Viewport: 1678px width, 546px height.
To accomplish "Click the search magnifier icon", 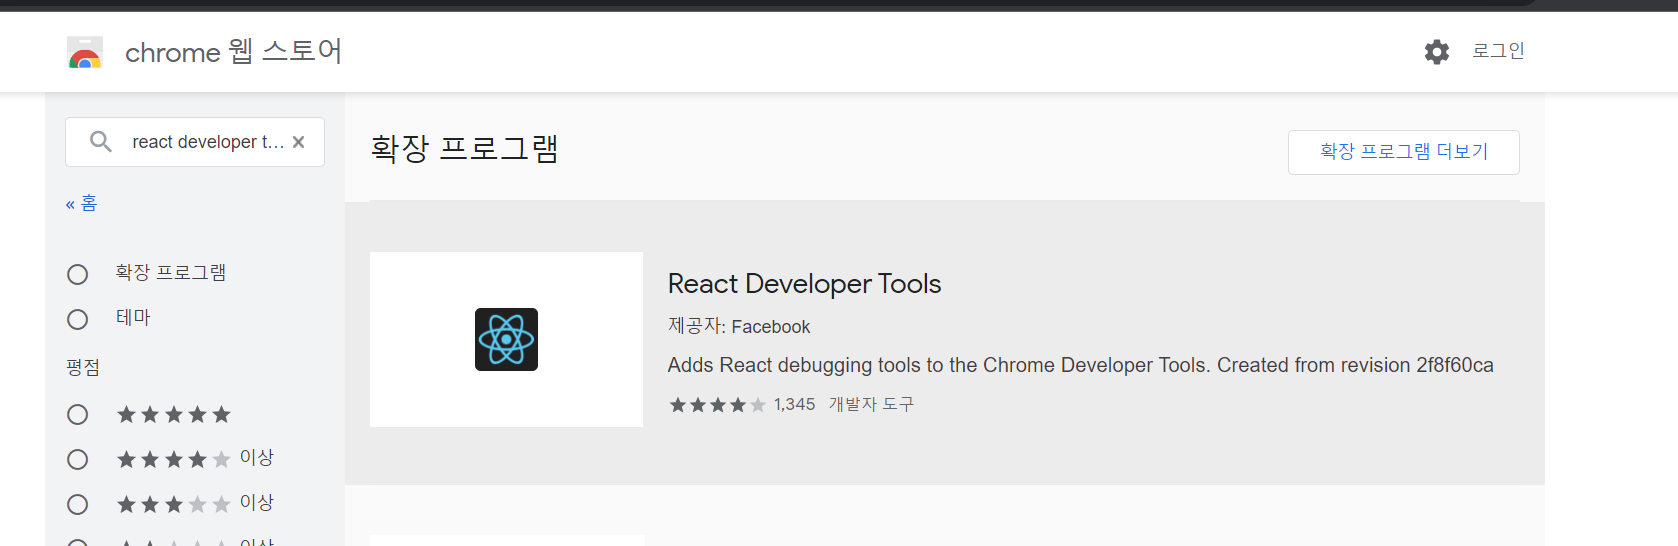I will click(x=100, y=142).
